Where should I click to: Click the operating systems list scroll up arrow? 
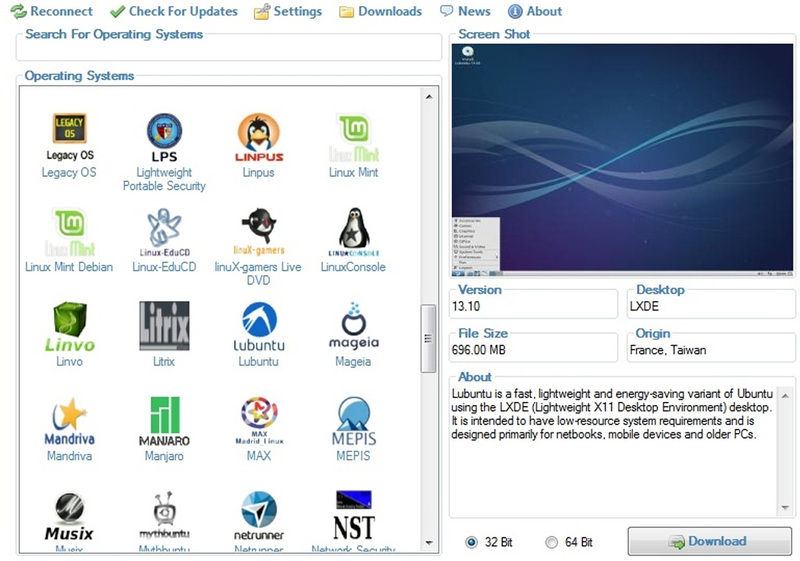(429, 96)
